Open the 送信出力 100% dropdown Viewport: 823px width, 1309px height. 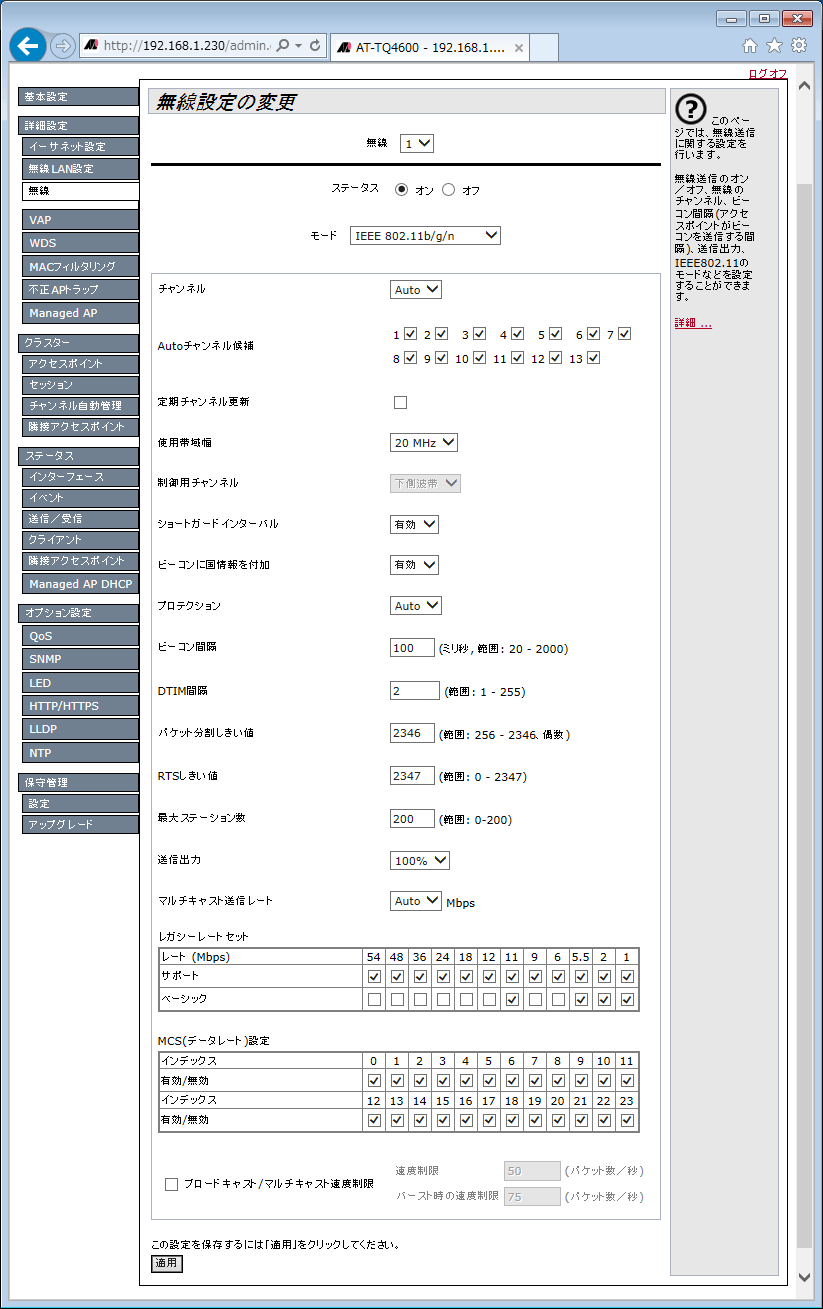(420, 860)
